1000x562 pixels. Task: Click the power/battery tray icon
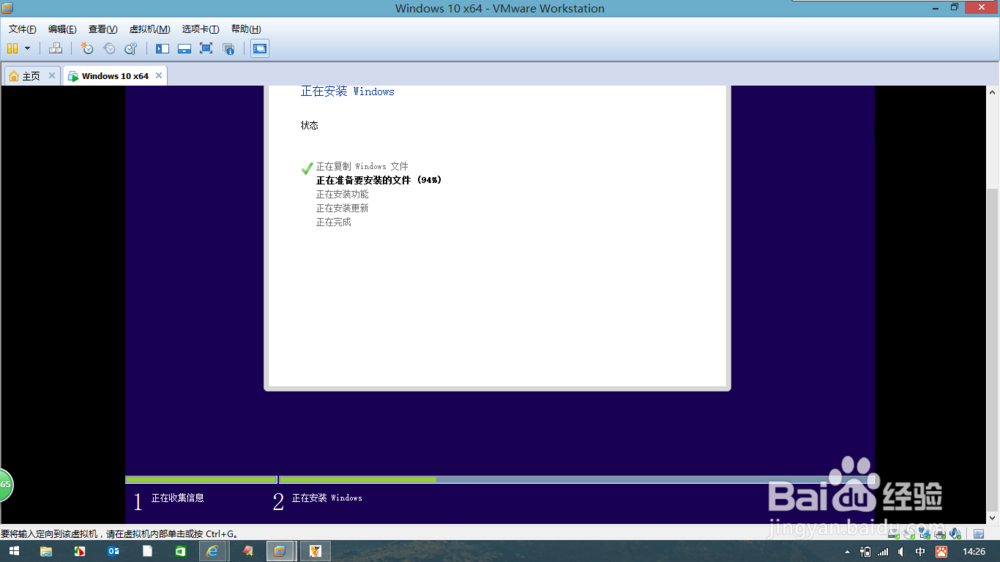(865, 552)
